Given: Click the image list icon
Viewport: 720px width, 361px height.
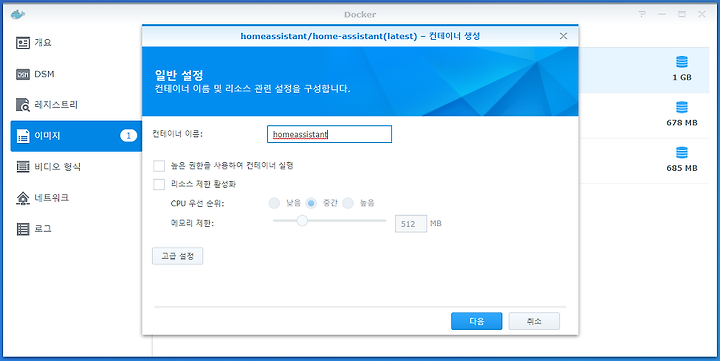Looking at the screenshot, I should pos(23,136).
